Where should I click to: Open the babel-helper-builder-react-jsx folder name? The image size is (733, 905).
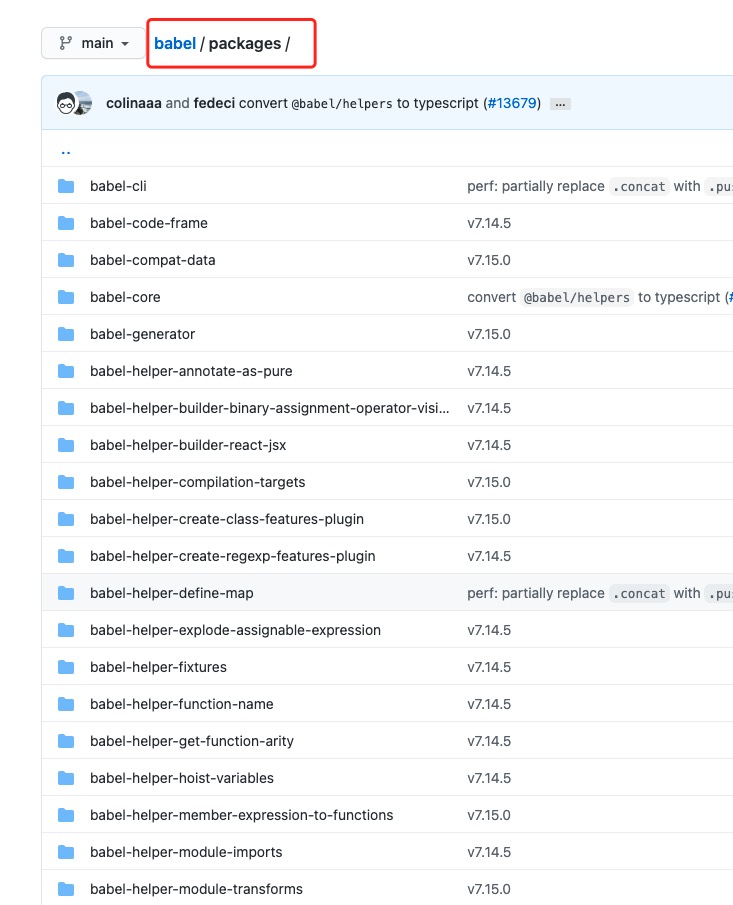pyautogui.click(x=188, y=445)
